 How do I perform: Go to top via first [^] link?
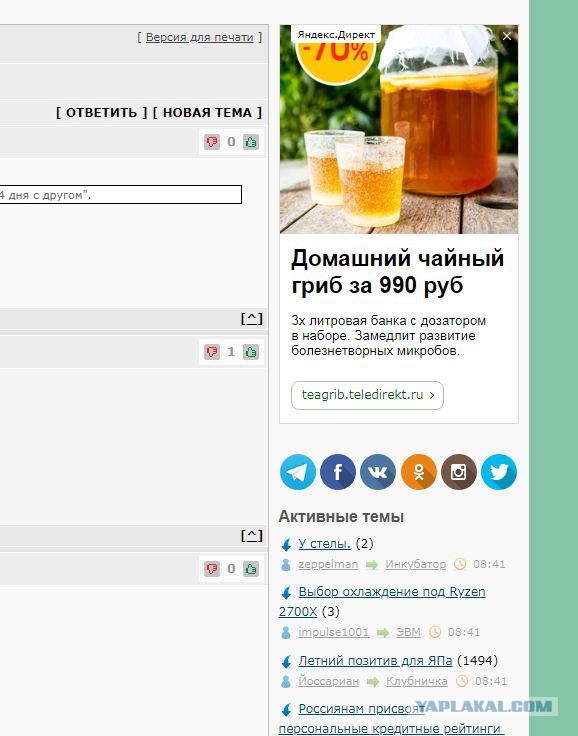(252, 319)
